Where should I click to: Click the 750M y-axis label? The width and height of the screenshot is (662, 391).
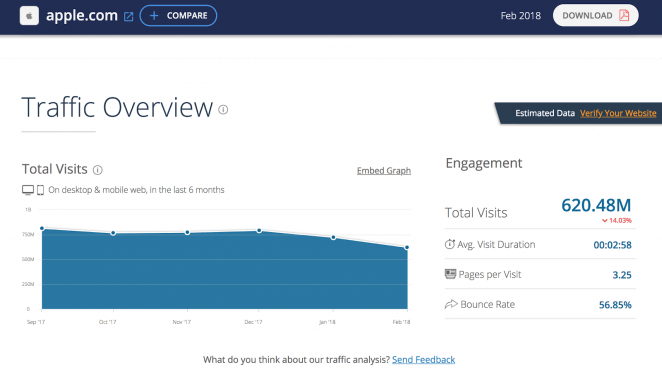[x=28, y=234]
